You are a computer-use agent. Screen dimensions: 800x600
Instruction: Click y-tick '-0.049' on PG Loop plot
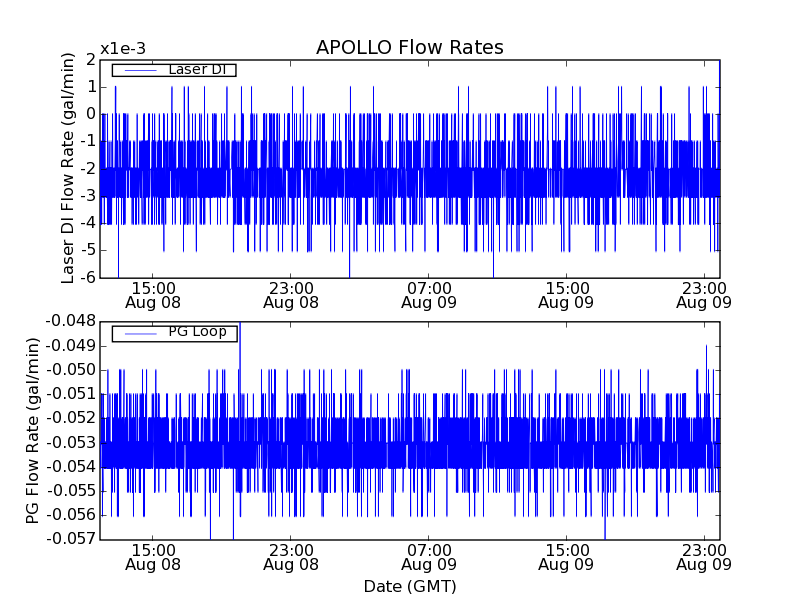point(71,346)
